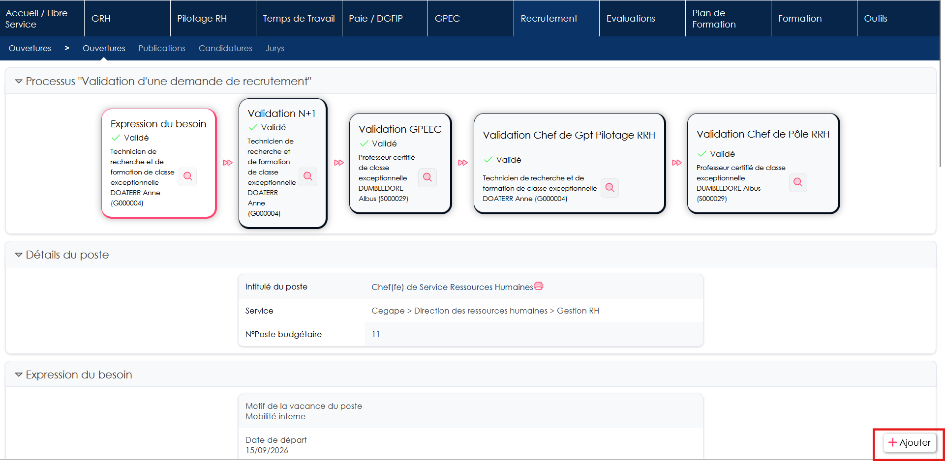The image size is (945, 461).
Task: Select Validation Chef de Gpt Pilotage RRH card
Action: click(570, 163)
